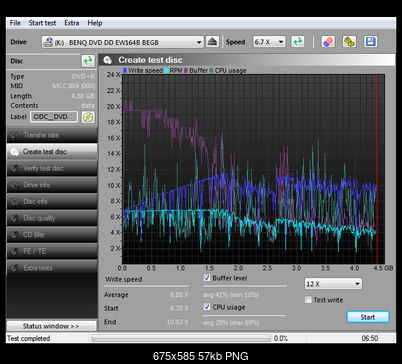The height and width of the screenshot is (364, 402).
Task: Open the Help menu
Action: (x=95, y=23)
